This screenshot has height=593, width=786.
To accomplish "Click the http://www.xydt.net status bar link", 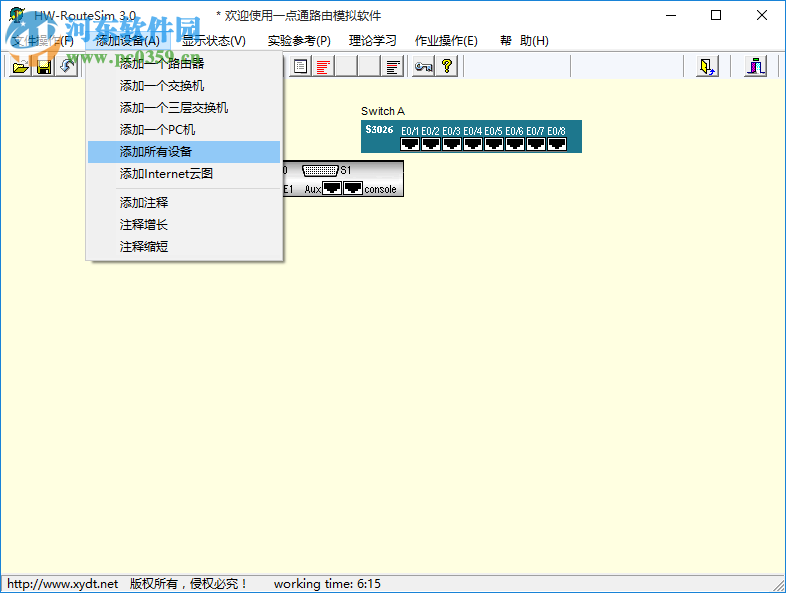I will [63, 584].
